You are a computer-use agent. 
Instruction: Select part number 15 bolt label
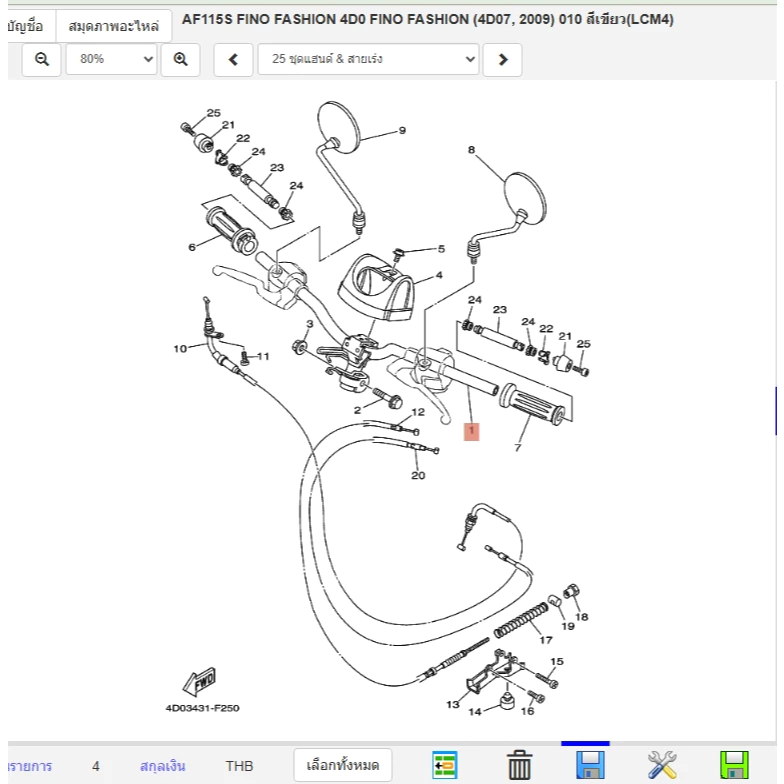click(557, 662)
